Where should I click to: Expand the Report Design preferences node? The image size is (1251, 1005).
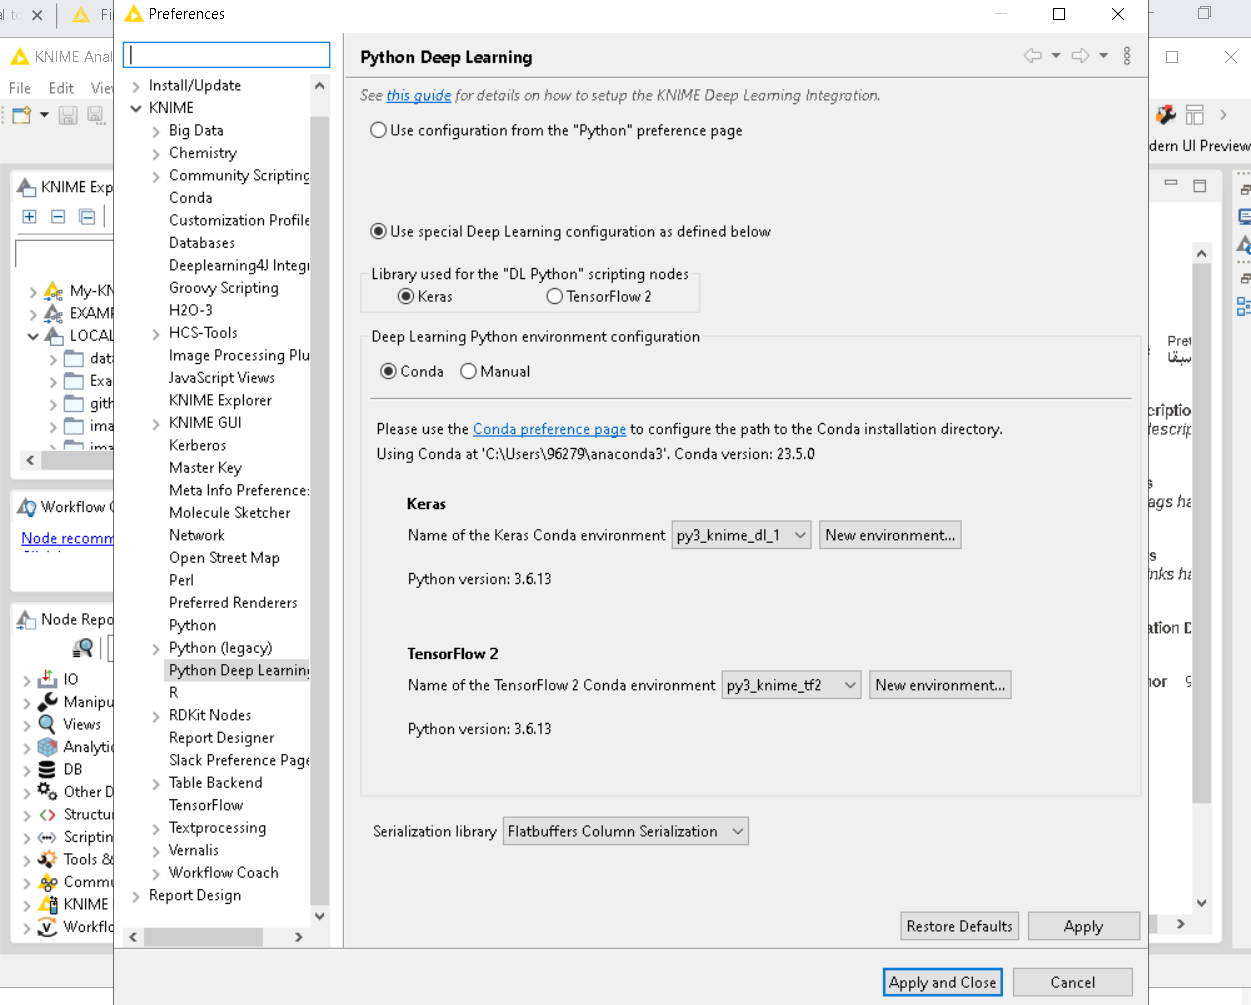[x=136, y=896]
